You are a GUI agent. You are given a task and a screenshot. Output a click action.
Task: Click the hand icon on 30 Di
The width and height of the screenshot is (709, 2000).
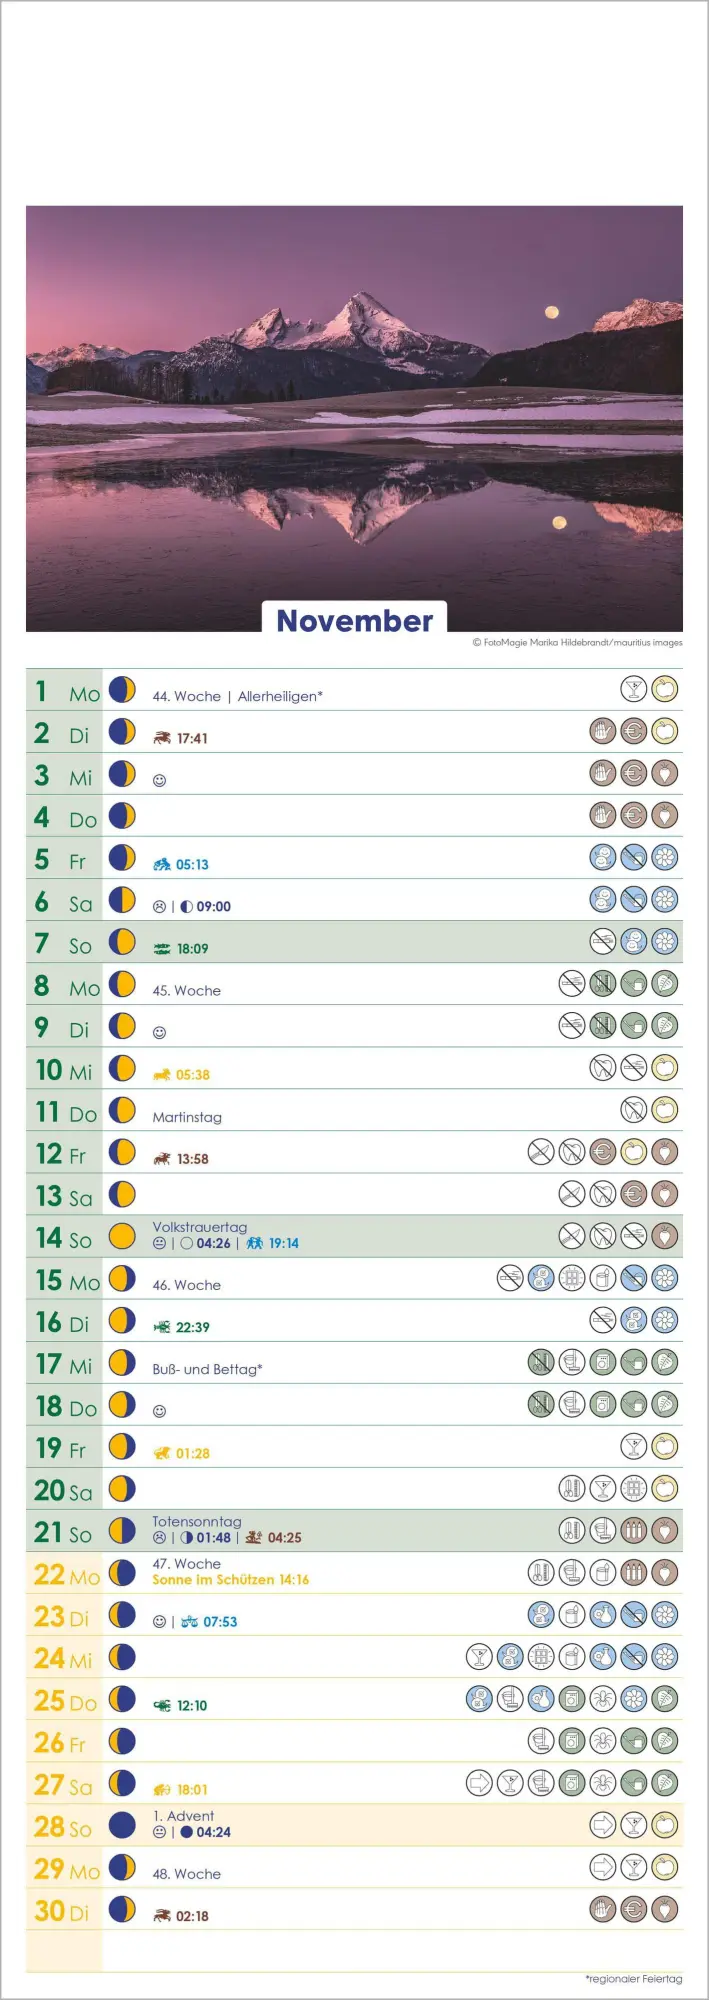click(603, 1909)
